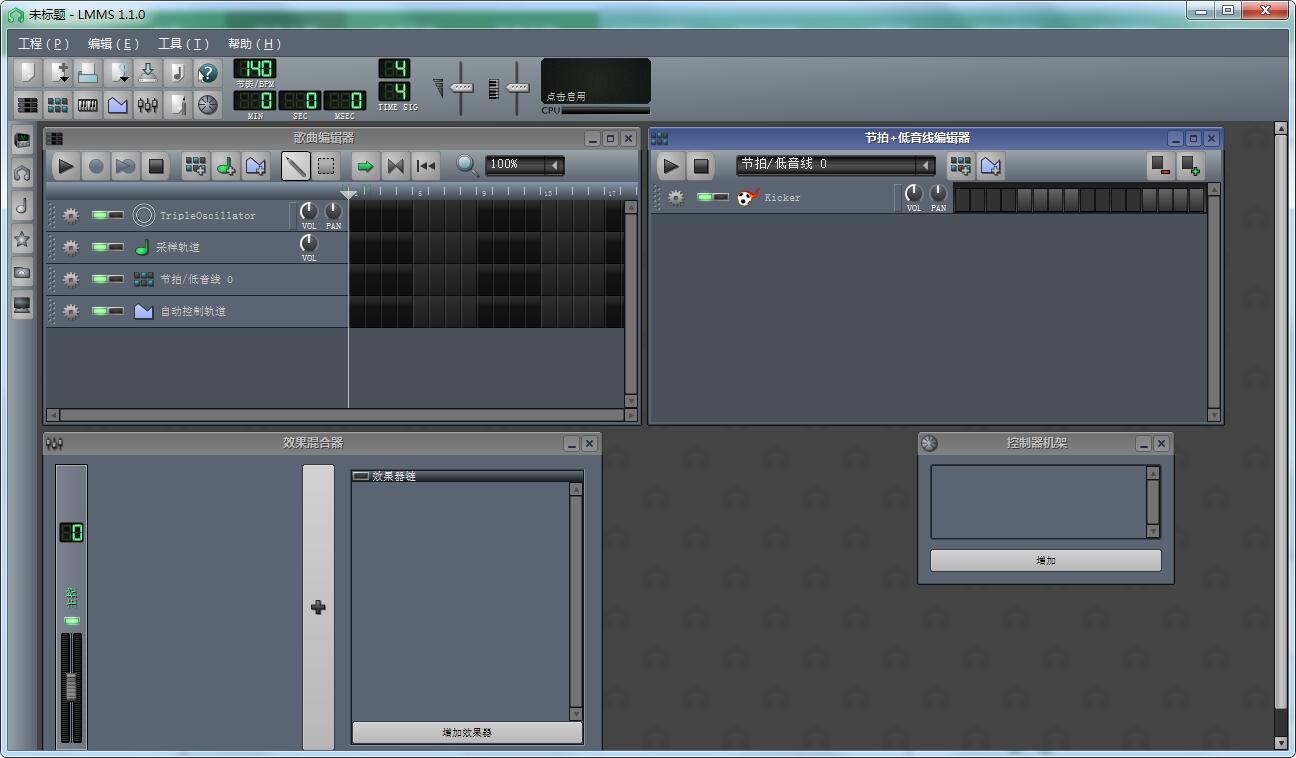The height and width of the screenshot is (758, 1296).
Task: Show the Song Editor via toolbar icon
Action: [x=28, y=104]
